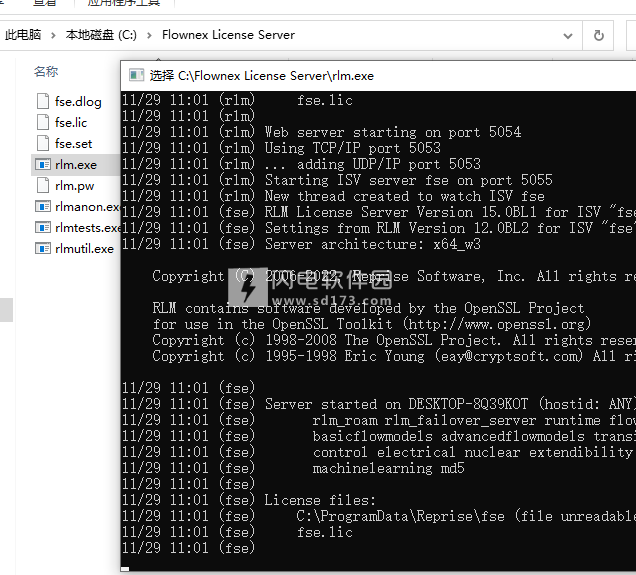Select the fse.set file name
636x575 pixels.
pyautogui.click(x=73, y=144)
